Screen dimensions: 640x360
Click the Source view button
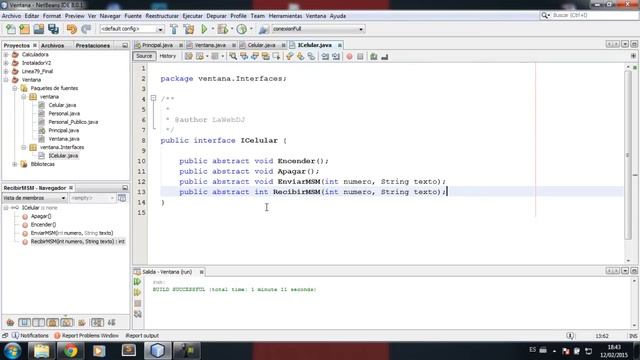[144, 56]
